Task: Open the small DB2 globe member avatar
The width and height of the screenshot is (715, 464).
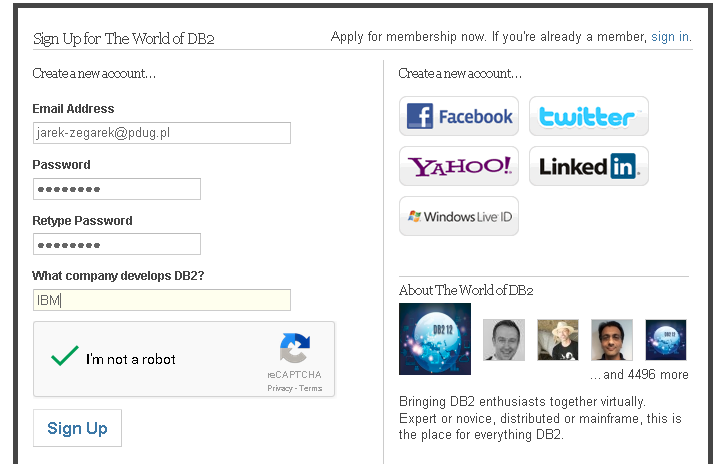Action: click(x=666, y=340)
